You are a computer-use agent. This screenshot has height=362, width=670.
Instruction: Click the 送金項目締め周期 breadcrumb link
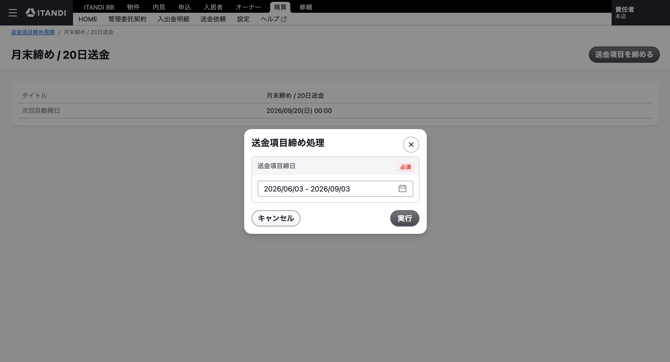click(x=33, y=32)
